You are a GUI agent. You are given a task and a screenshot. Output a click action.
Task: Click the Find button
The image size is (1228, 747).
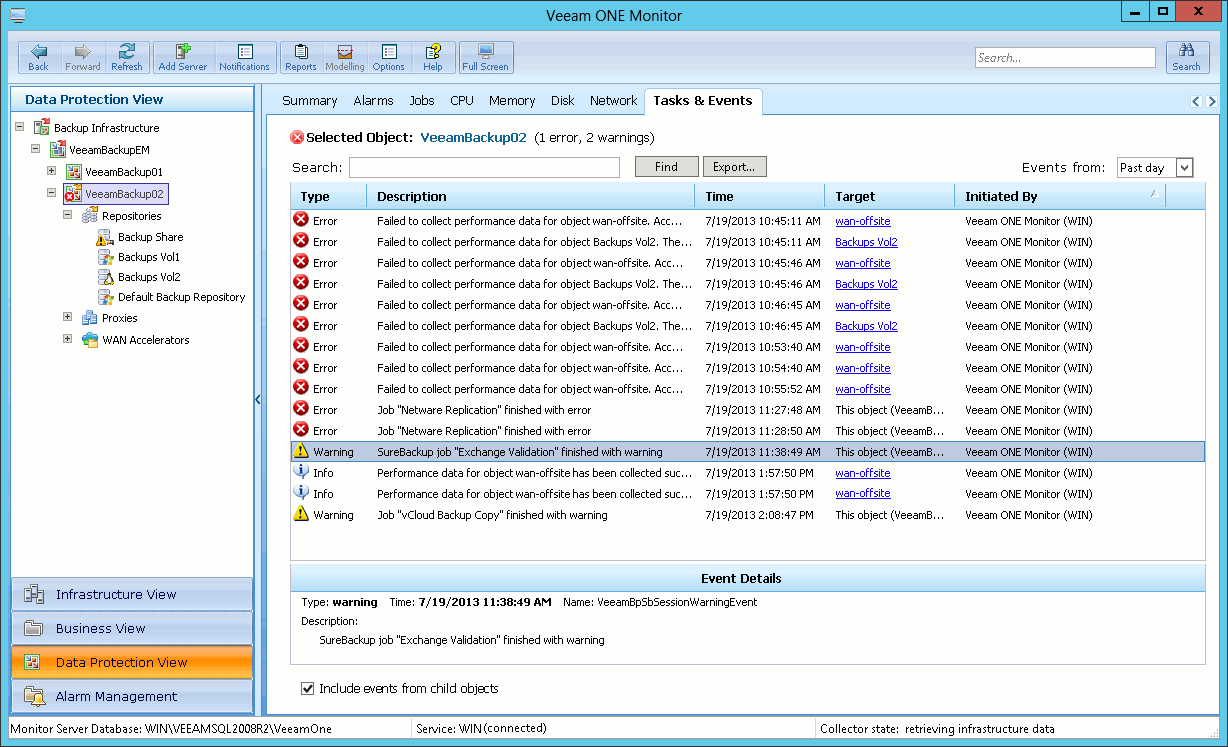point(666,167)
